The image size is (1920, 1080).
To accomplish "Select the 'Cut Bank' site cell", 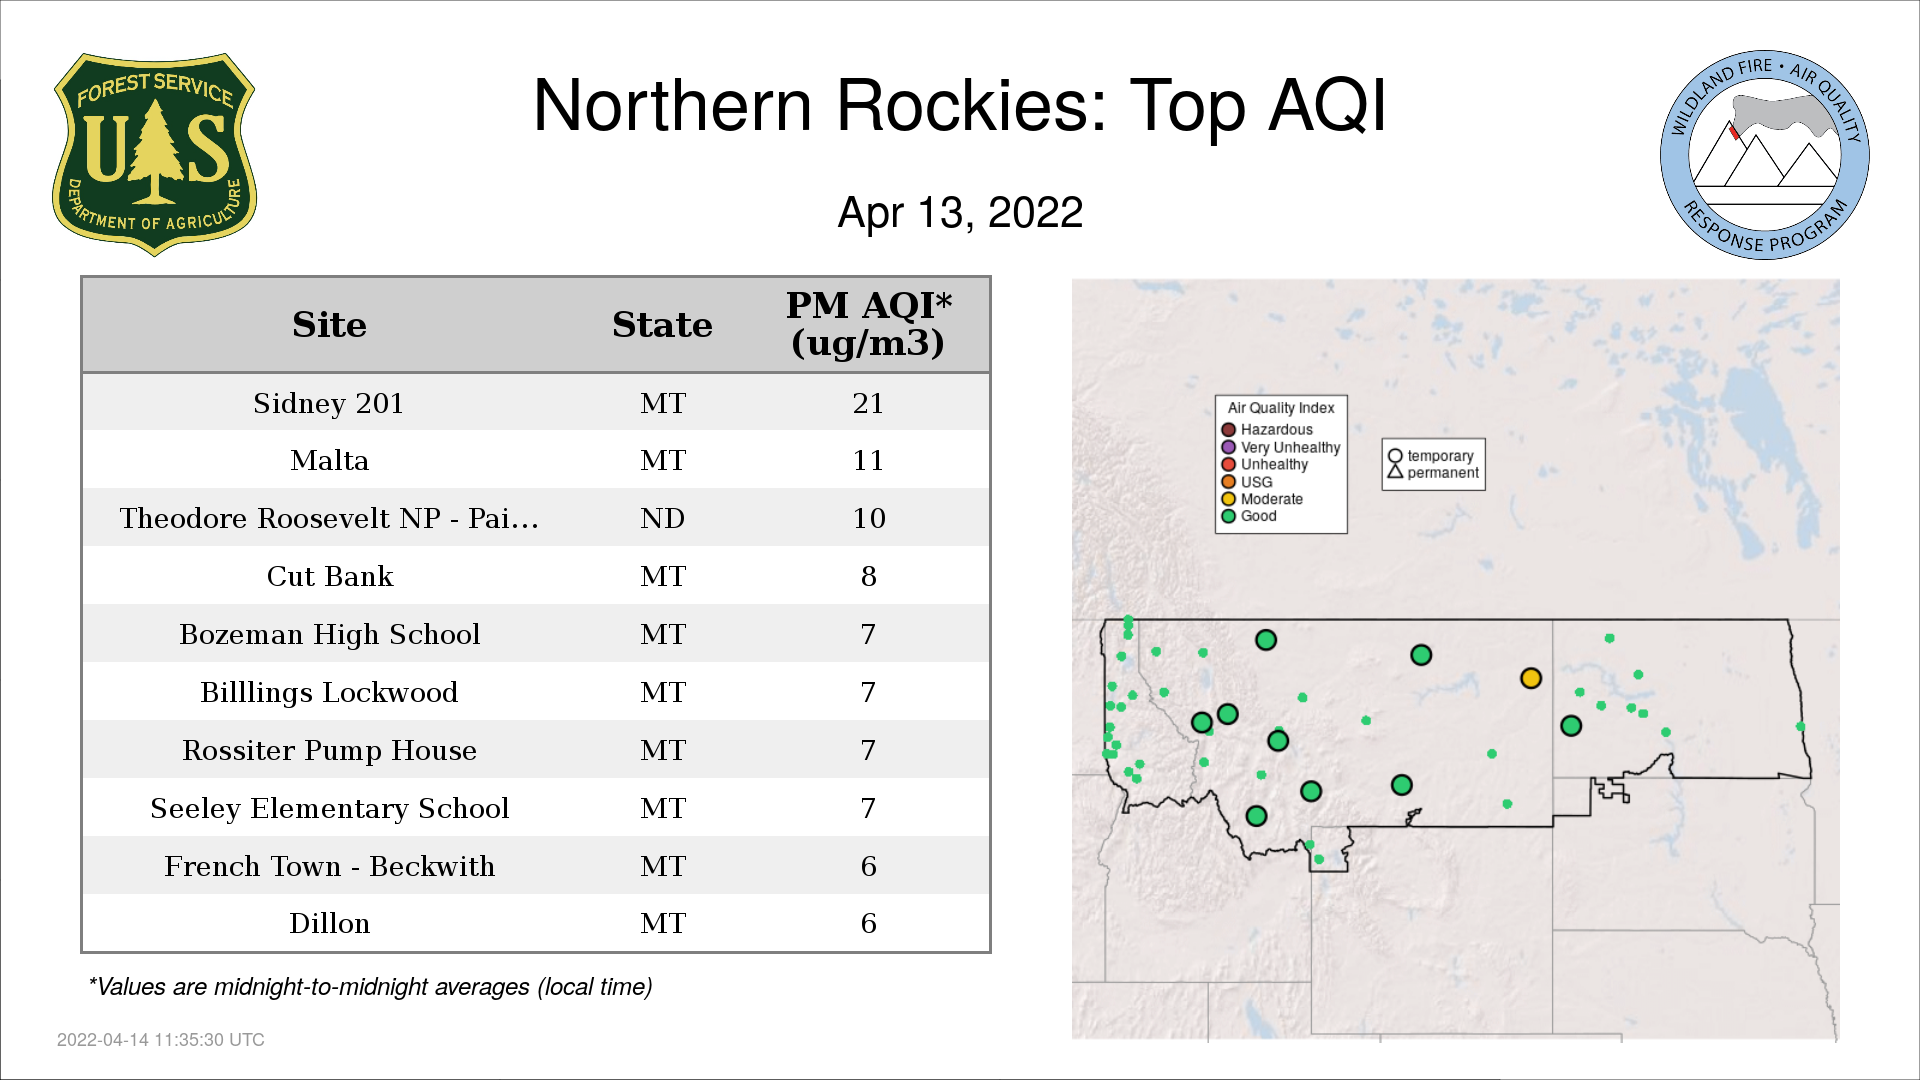I will 329,576.
